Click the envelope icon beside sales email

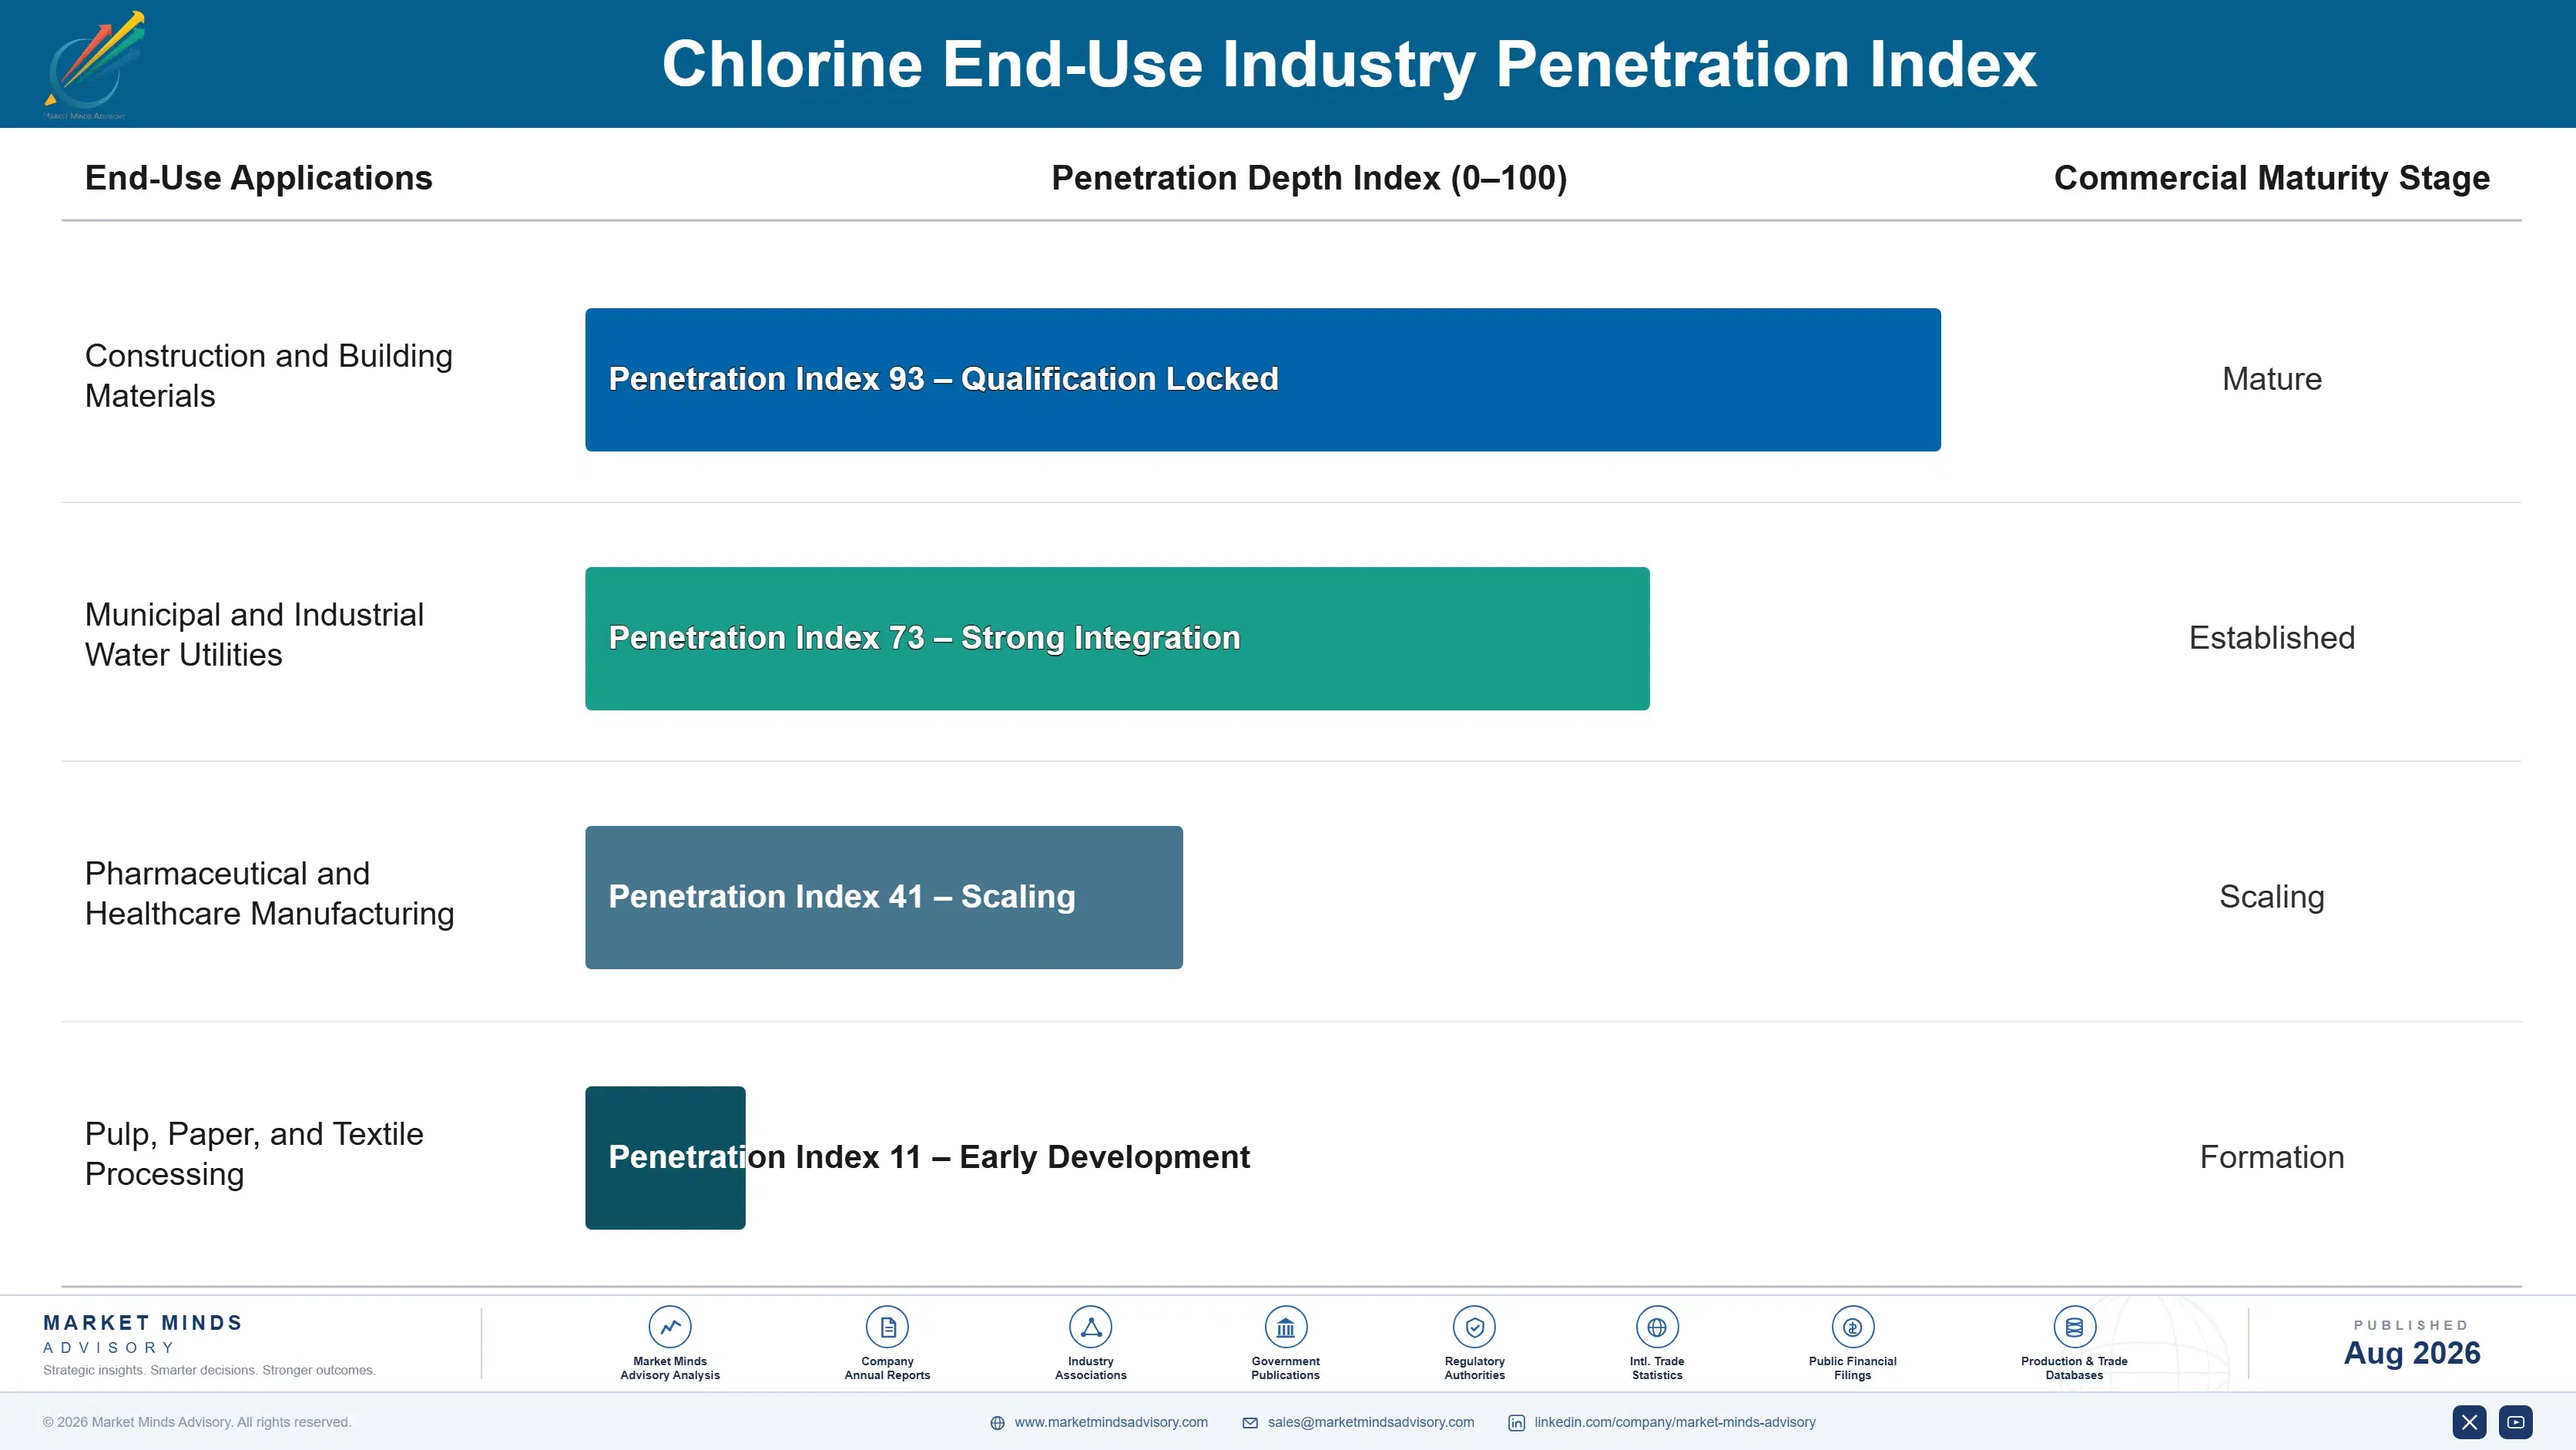click(x=1250, y=1423)
